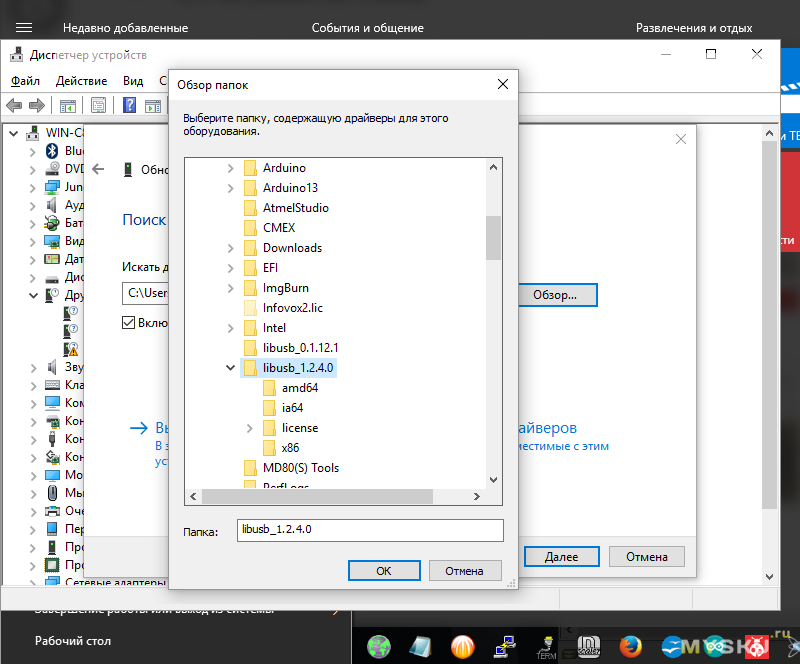Close the Обзор папок dialog

[x=503, y=84]
